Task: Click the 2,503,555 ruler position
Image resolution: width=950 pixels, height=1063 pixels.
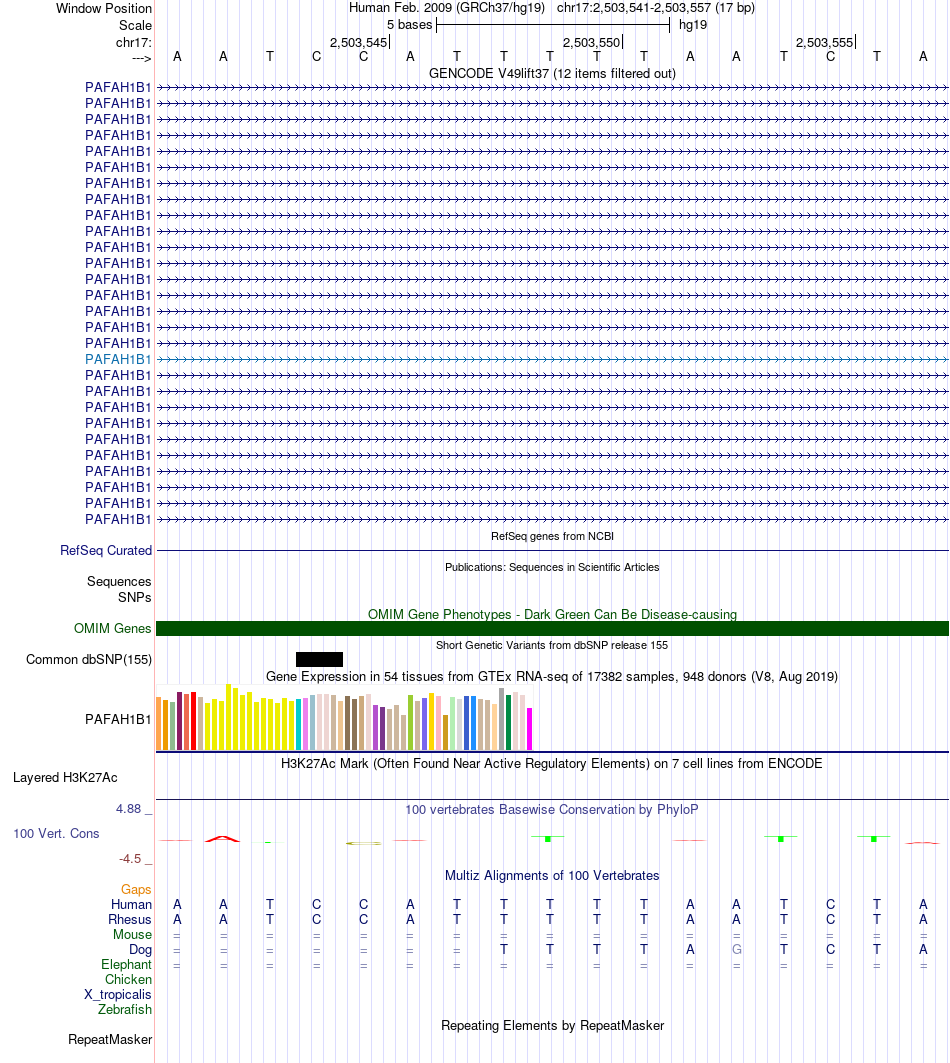Action: click(825, 42)
